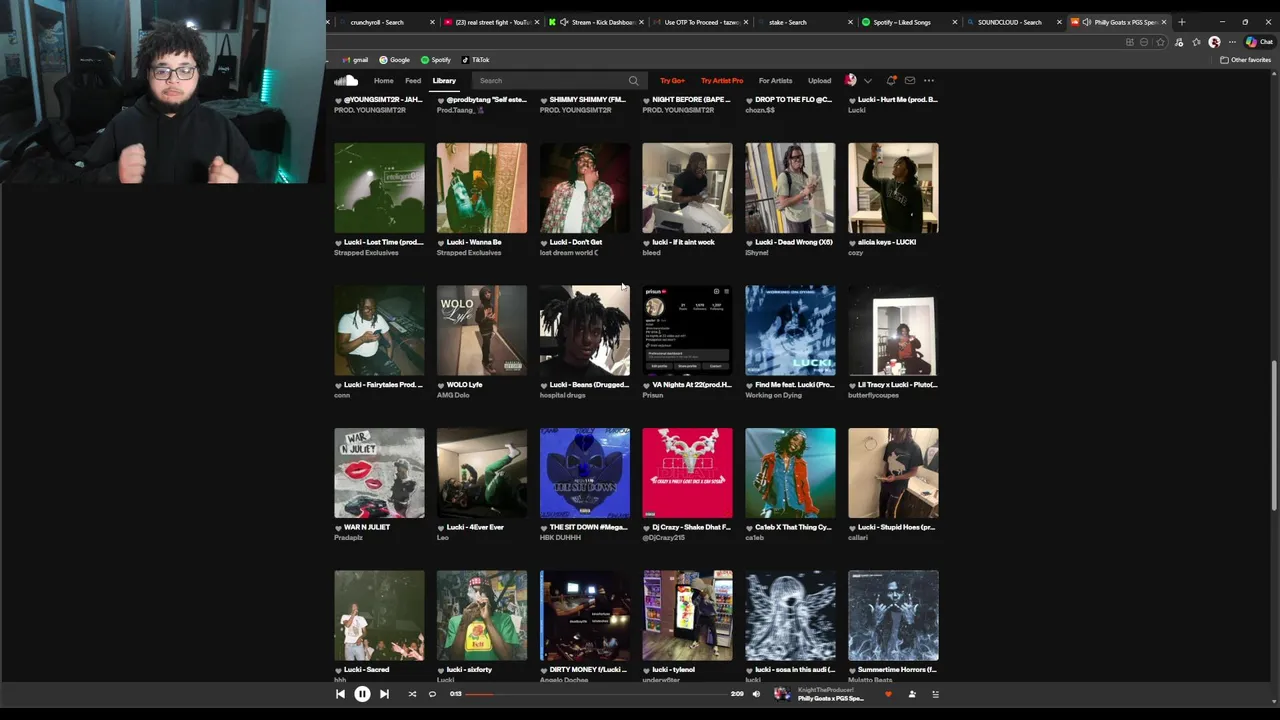Open Lucki - Sacred track artwork

[379, 616]
